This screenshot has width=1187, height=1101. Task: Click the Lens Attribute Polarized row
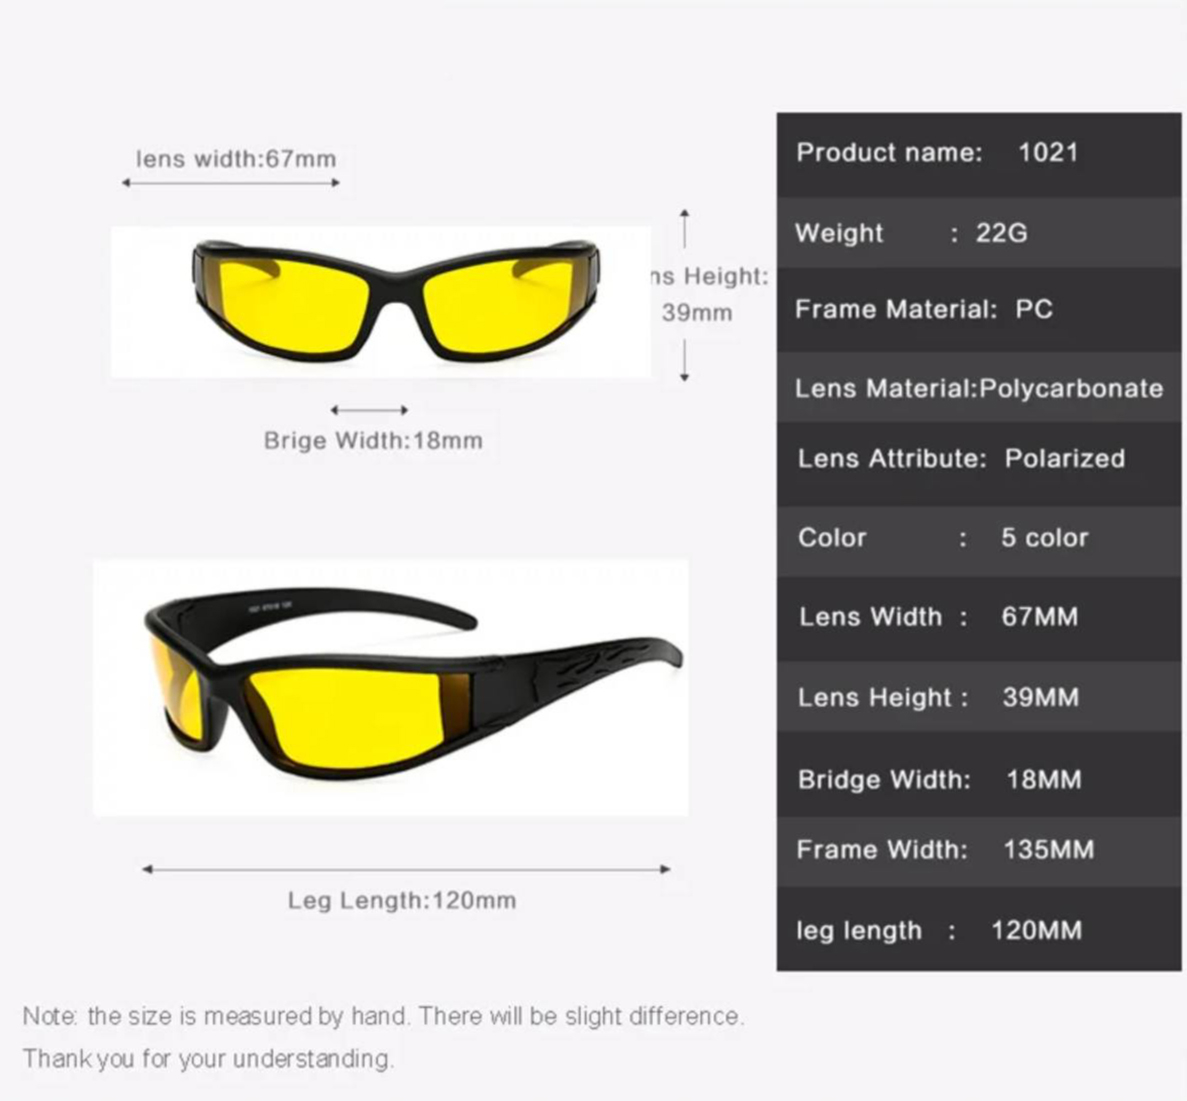pos(978,459)
